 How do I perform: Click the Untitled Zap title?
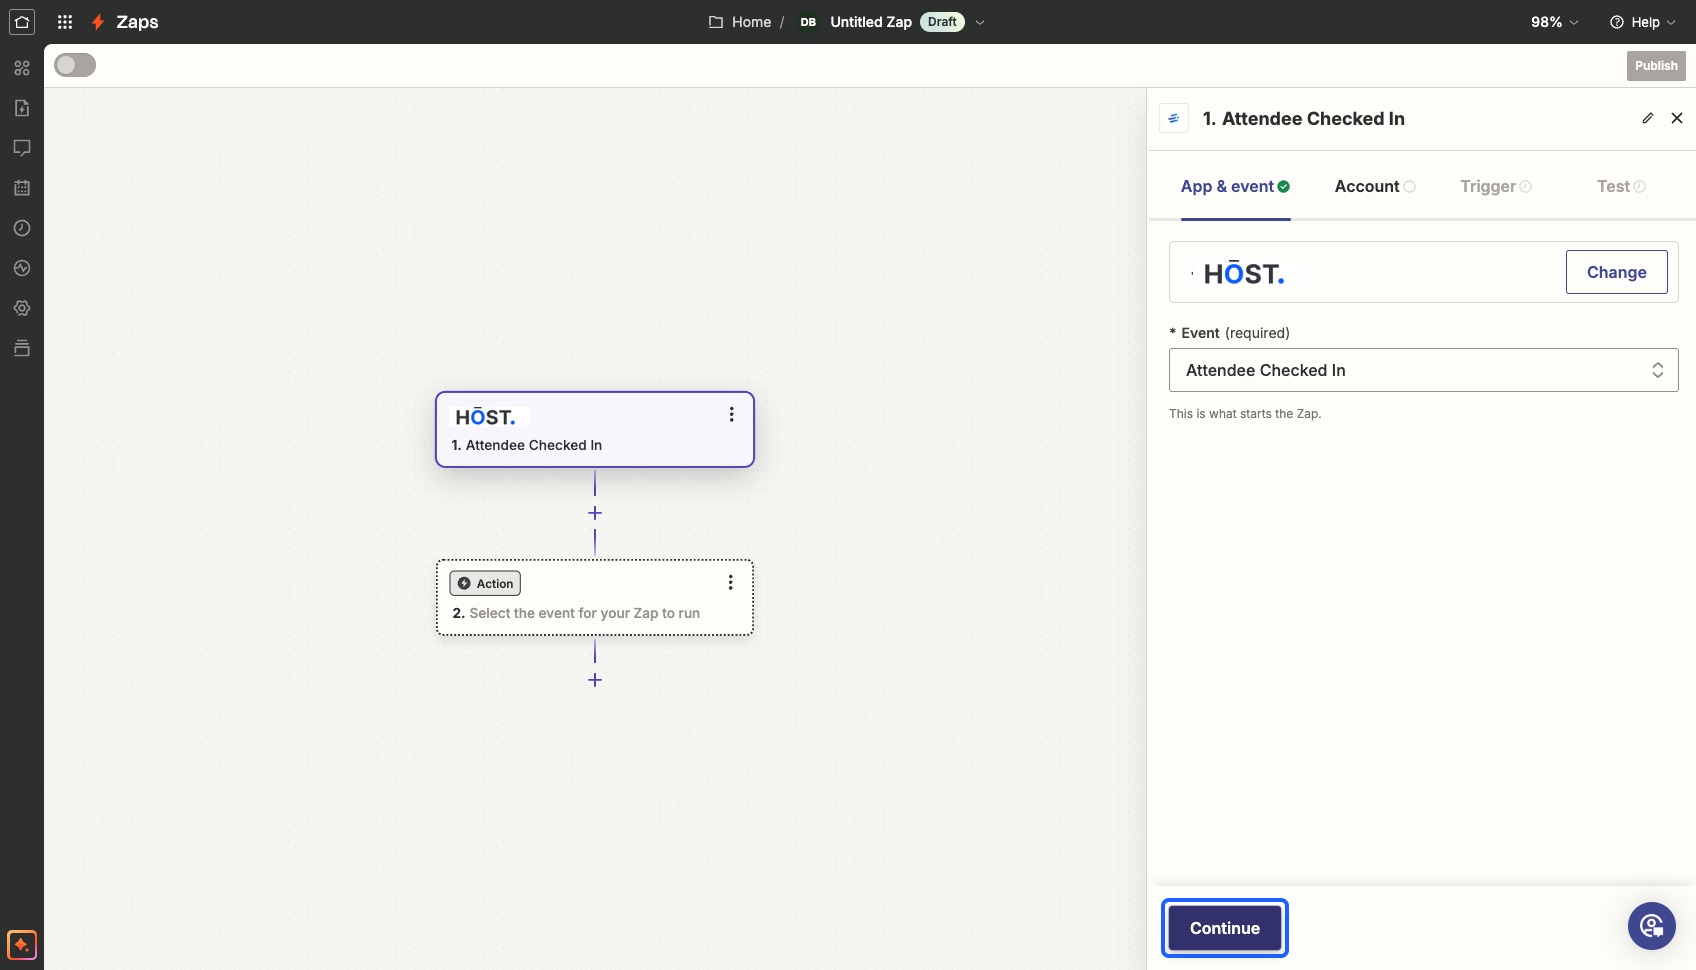pyautogui.click(x=871, y=22)
